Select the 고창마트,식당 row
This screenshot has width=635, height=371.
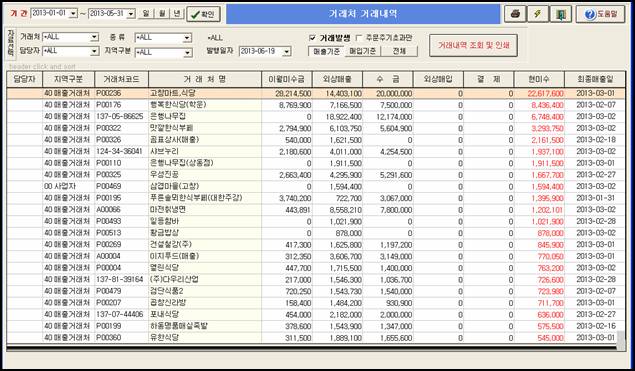[x=316, y=94]
